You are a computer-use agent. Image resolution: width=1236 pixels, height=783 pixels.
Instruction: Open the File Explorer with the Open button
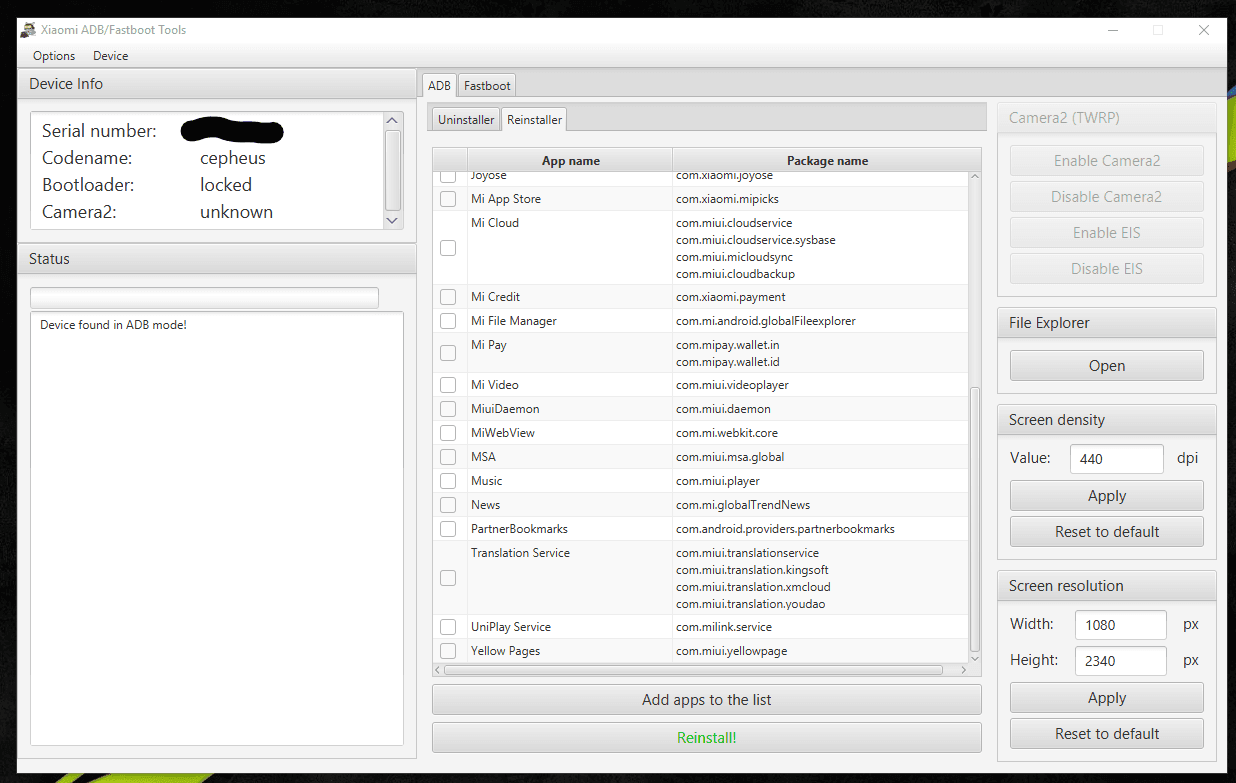click(1107, 366)
